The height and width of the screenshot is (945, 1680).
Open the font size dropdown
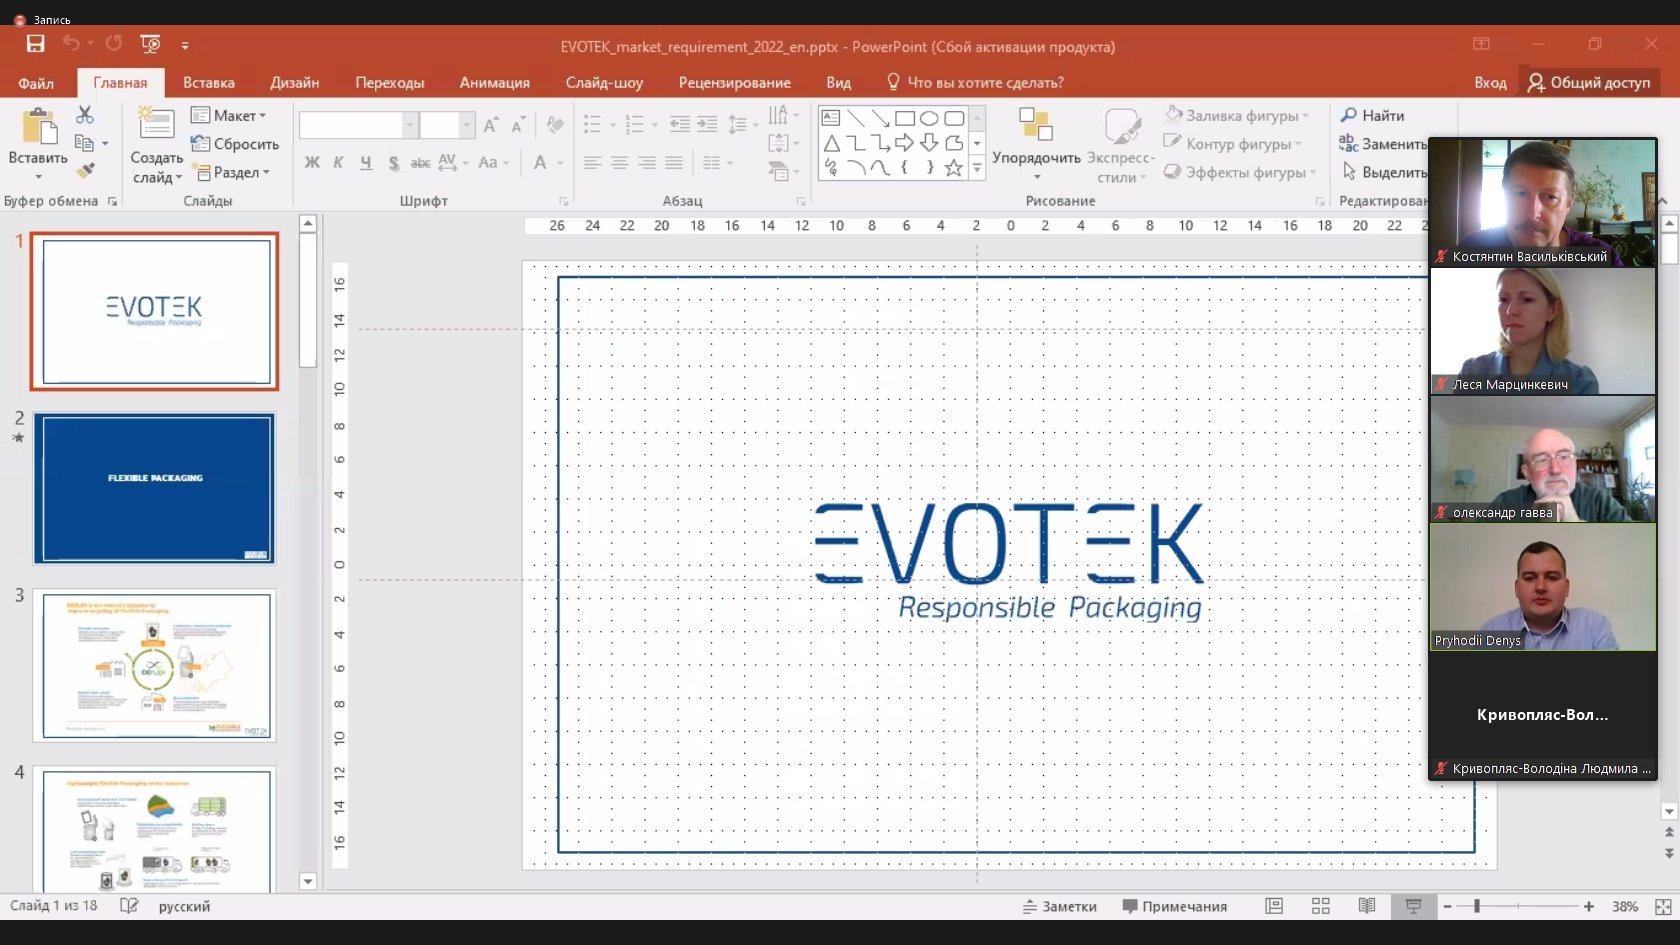click(x=466, y=125)
